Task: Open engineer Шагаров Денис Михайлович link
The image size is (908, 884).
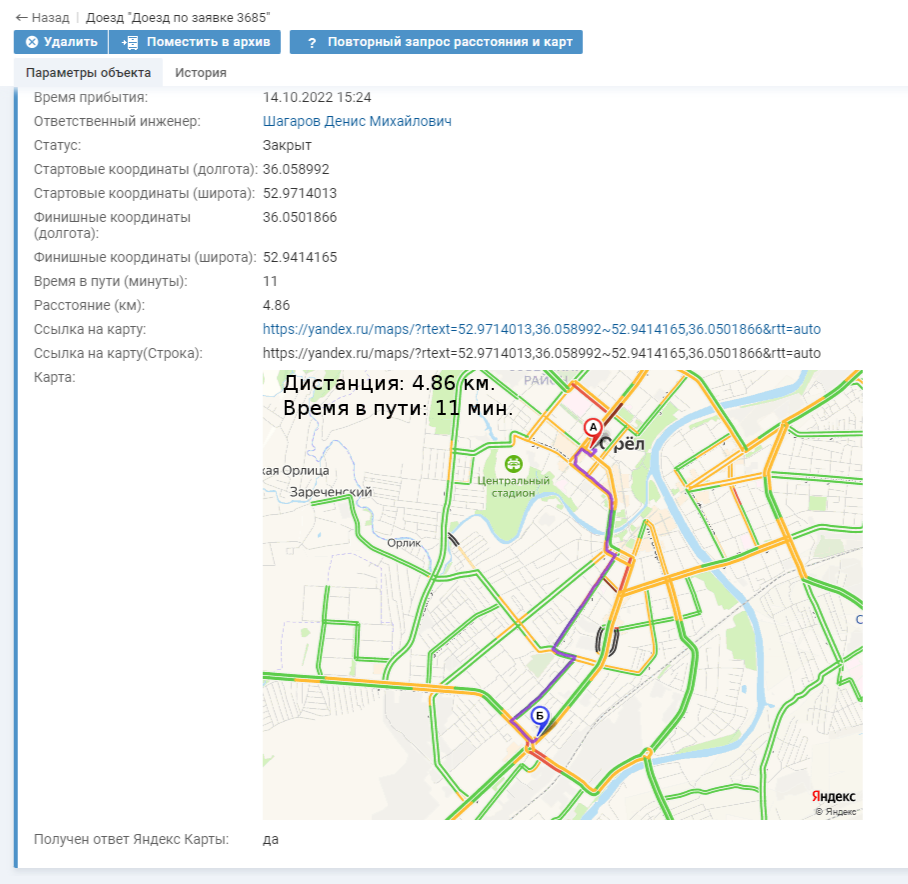Action: (357, 121)
